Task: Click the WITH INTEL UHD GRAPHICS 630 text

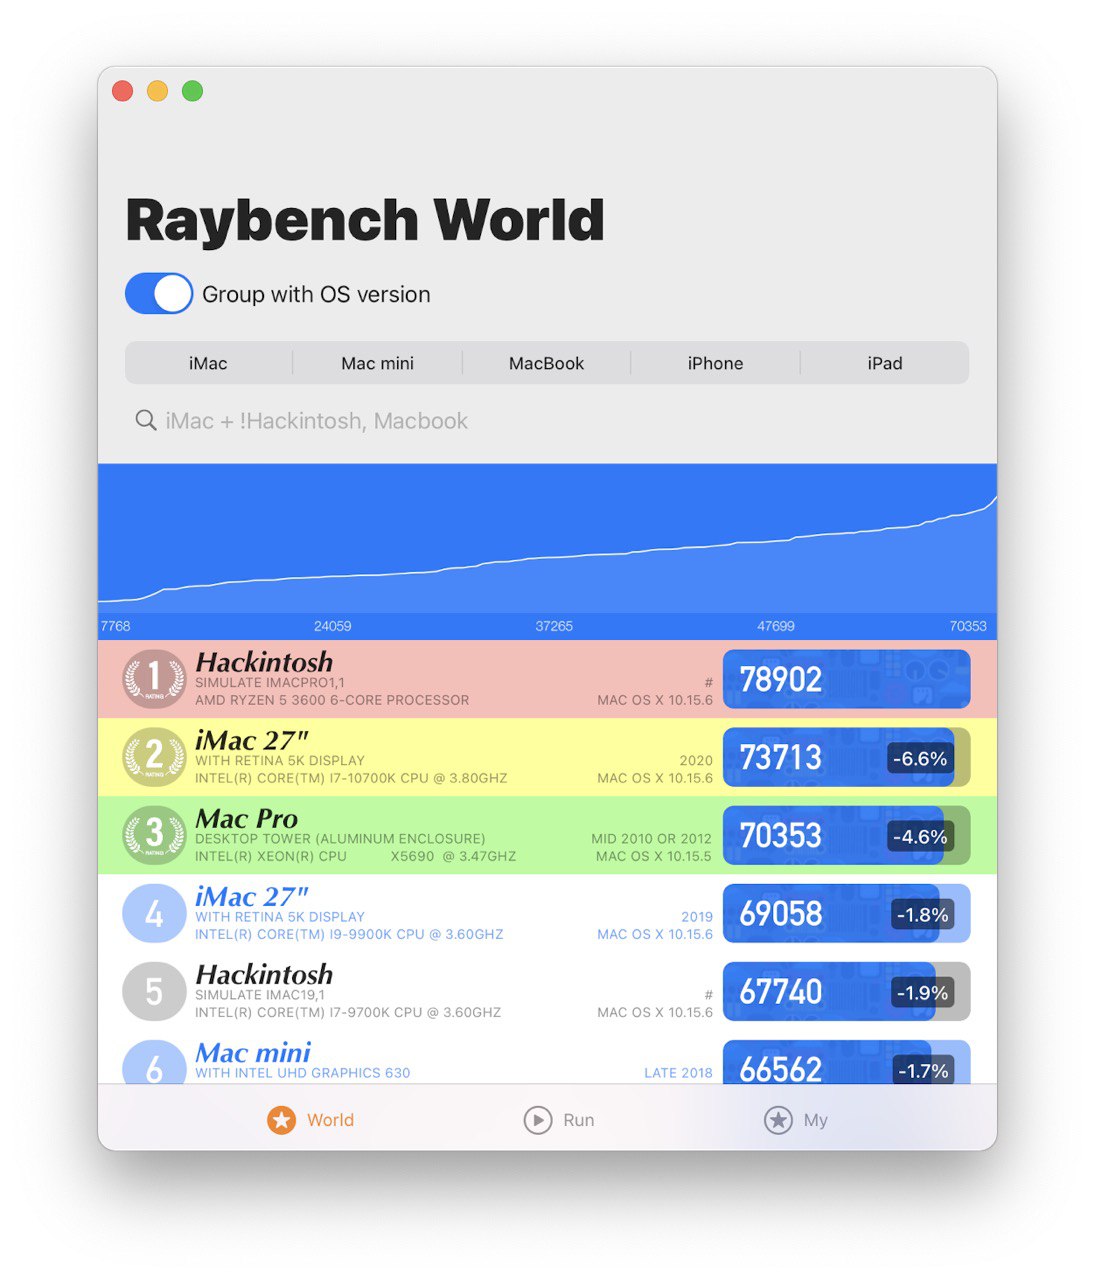Action: (303, 1073)
